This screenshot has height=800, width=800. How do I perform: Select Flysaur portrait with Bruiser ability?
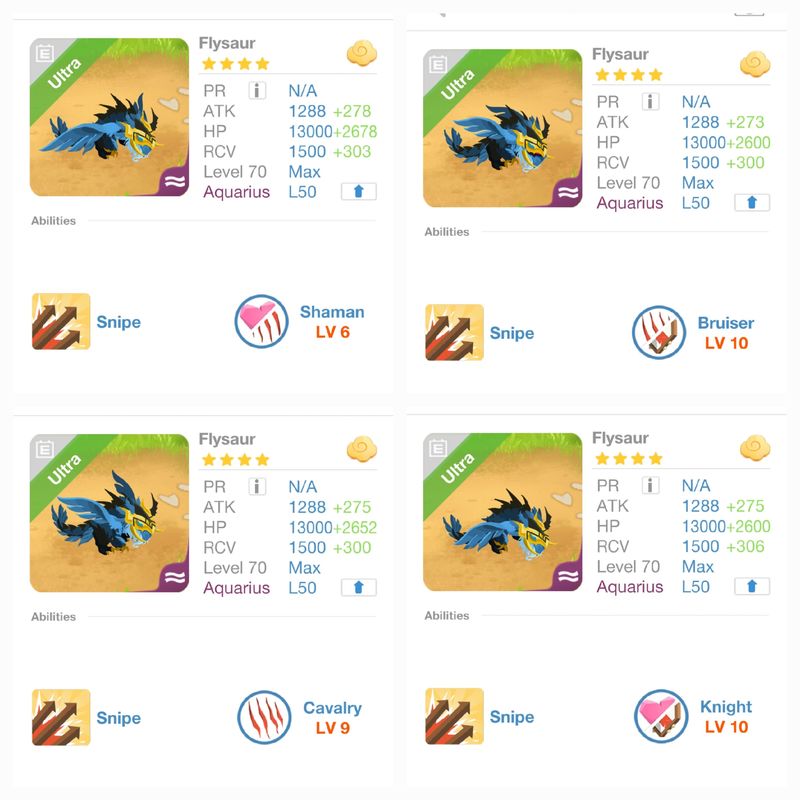coord(503,128)
